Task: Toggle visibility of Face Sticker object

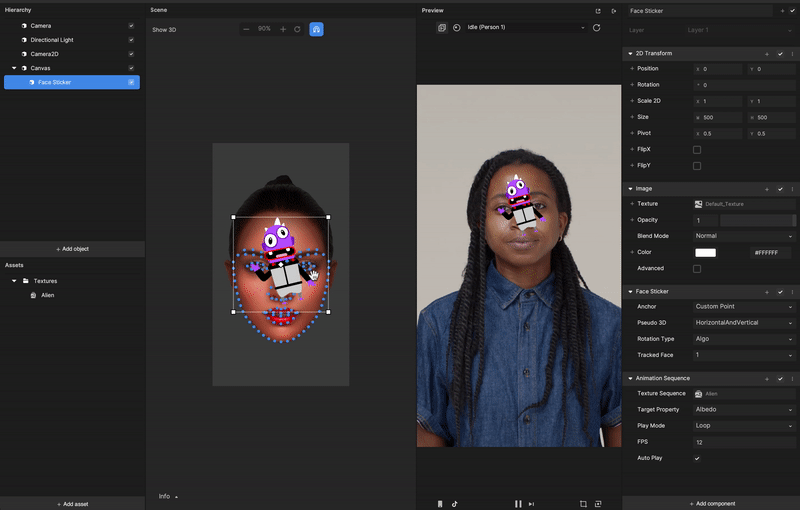Action: tap(131, 82)
